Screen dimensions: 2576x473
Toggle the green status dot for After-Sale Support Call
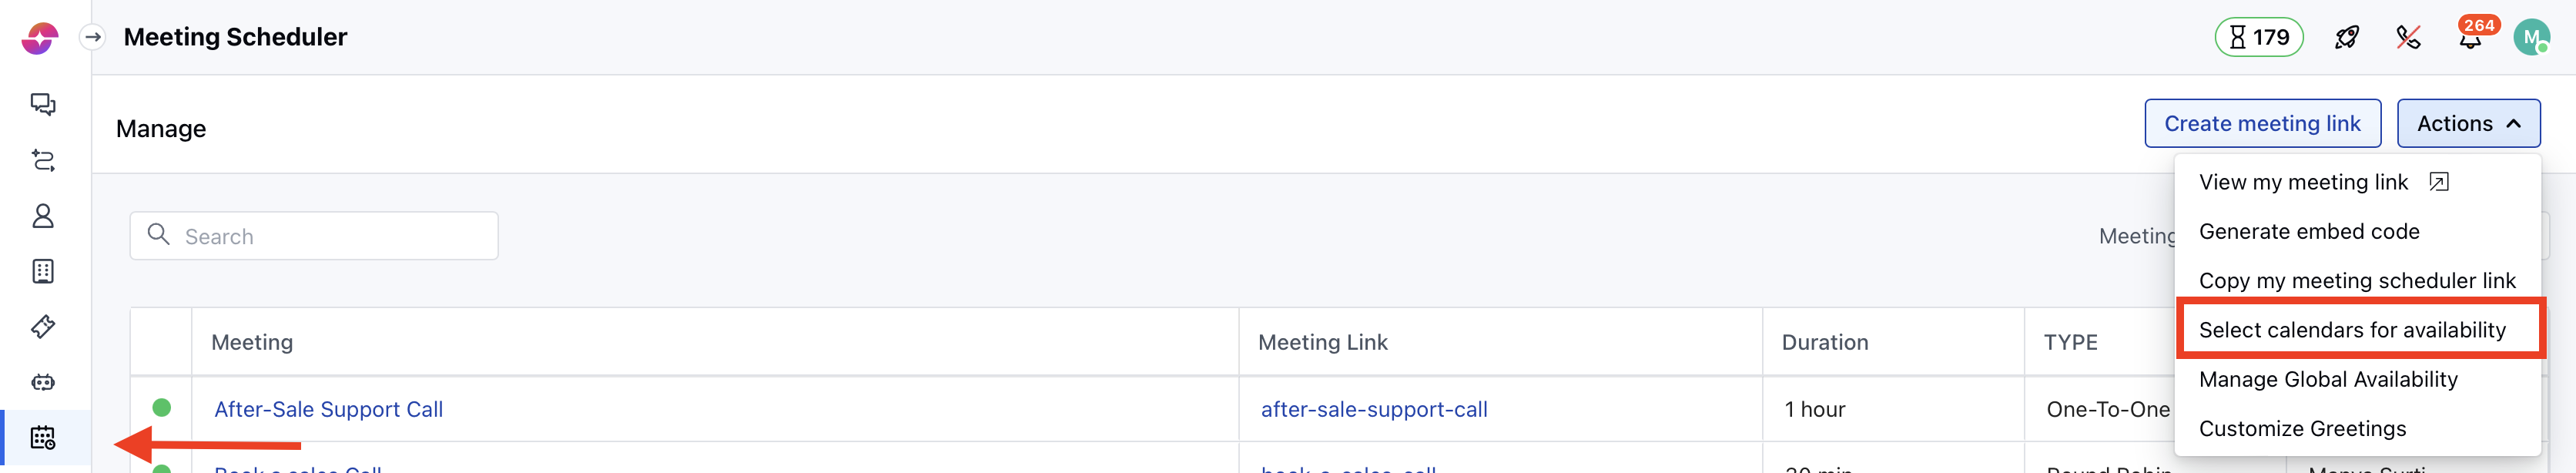[161, 408]
